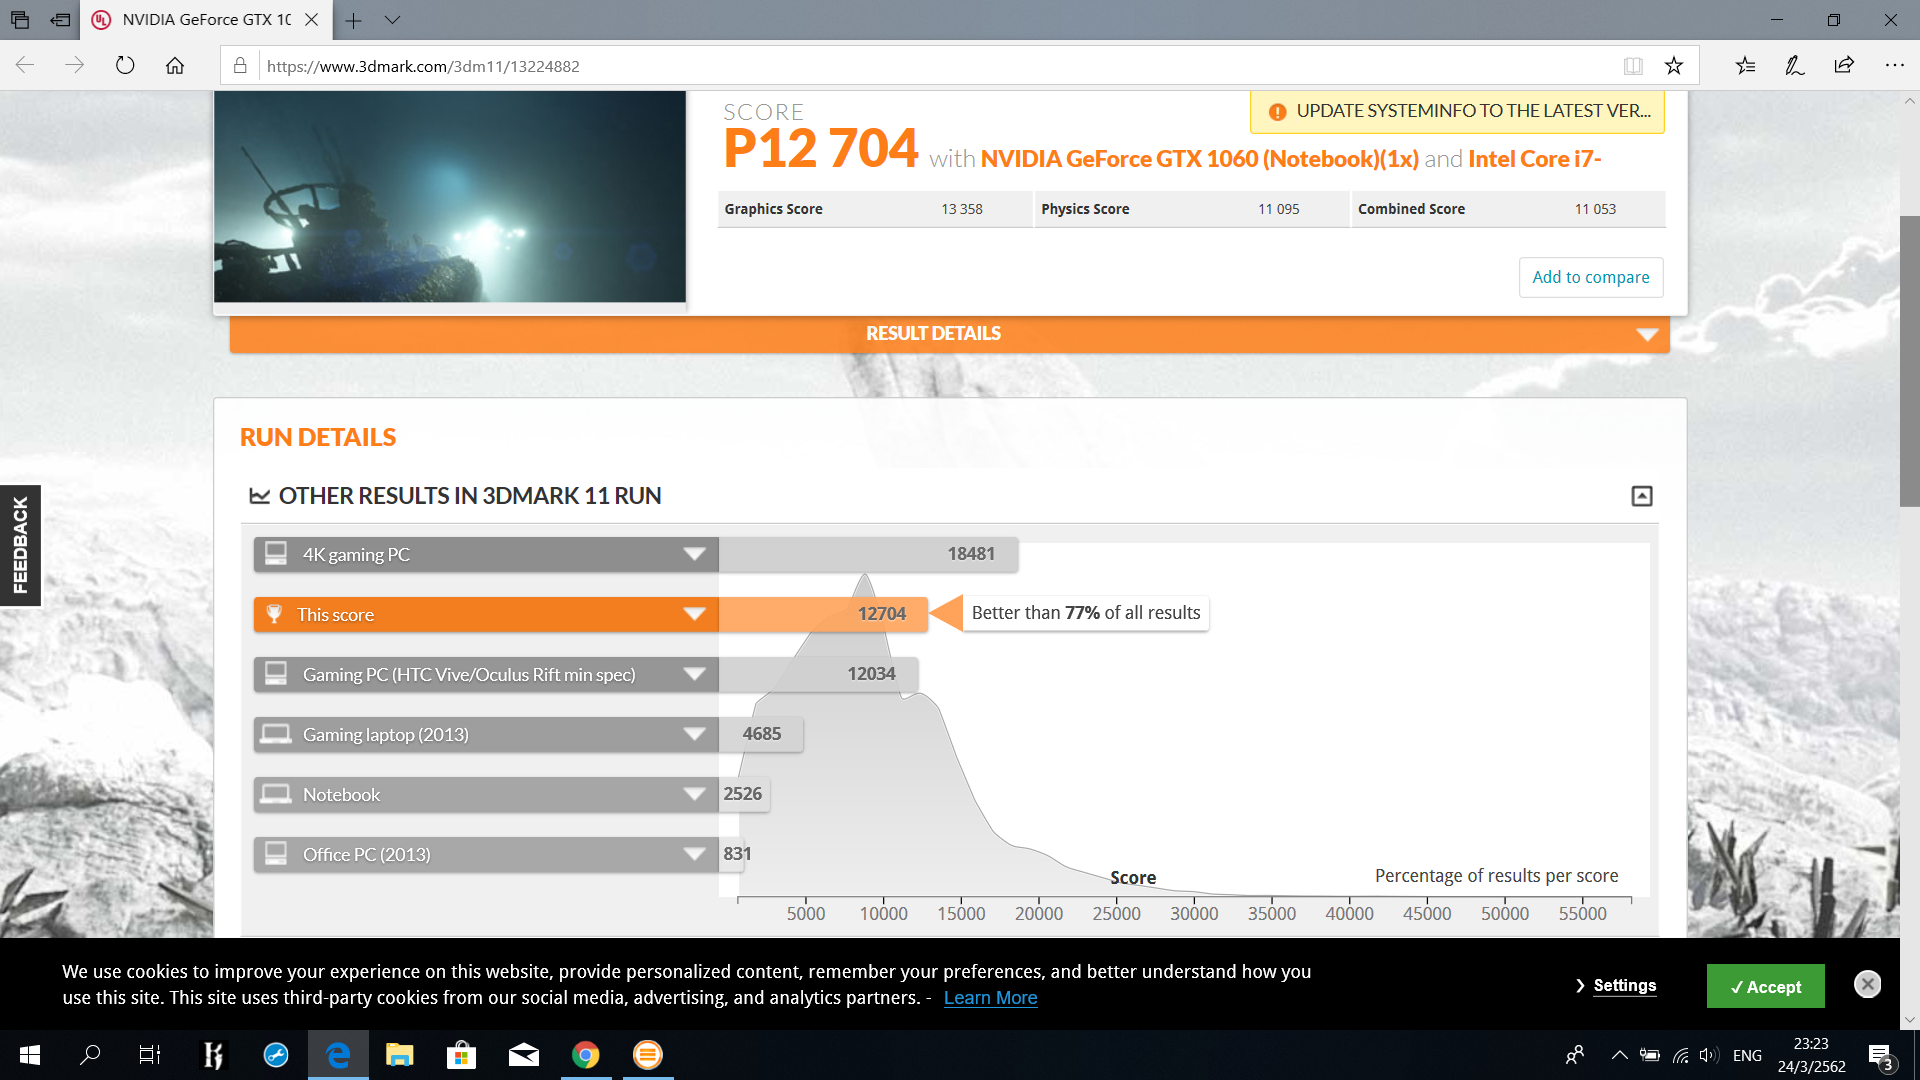Click Add to compare button
Viewport: 1920px width, 1080px height.
1591,277
